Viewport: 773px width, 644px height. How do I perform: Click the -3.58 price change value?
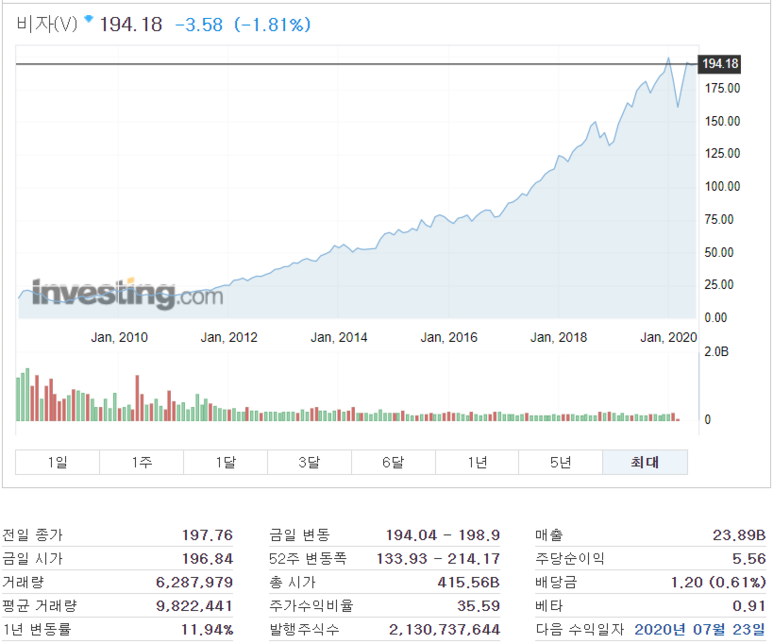click(x=199, y=25)
